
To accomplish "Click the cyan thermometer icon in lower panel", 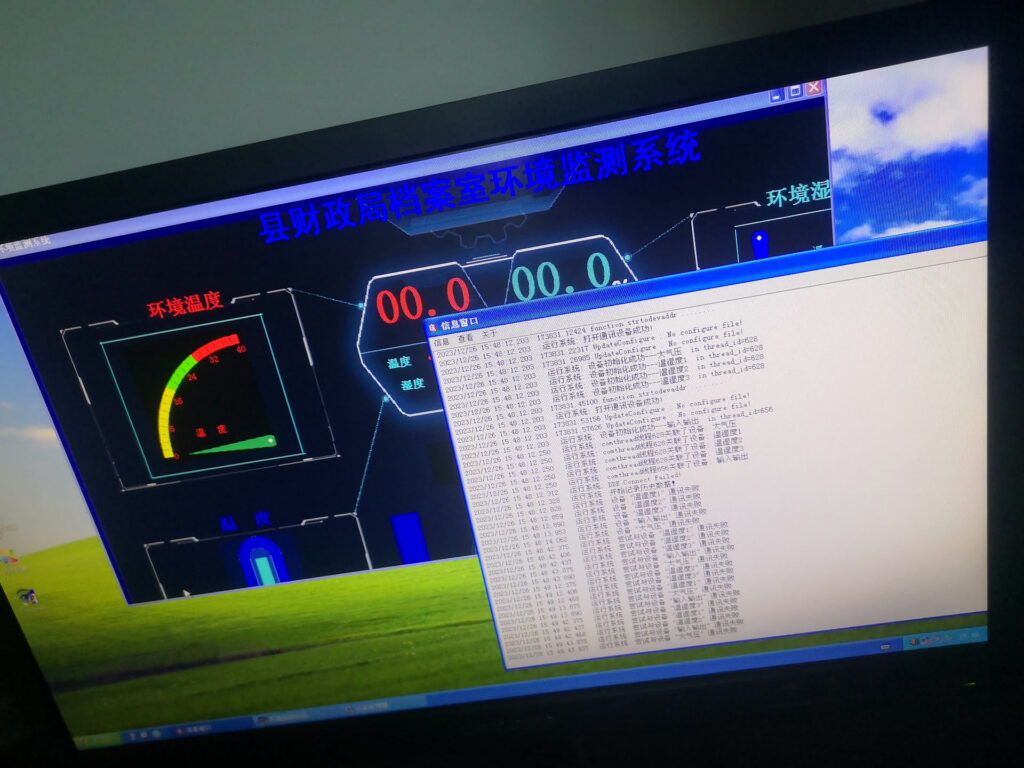I will (x=263, y=567).
